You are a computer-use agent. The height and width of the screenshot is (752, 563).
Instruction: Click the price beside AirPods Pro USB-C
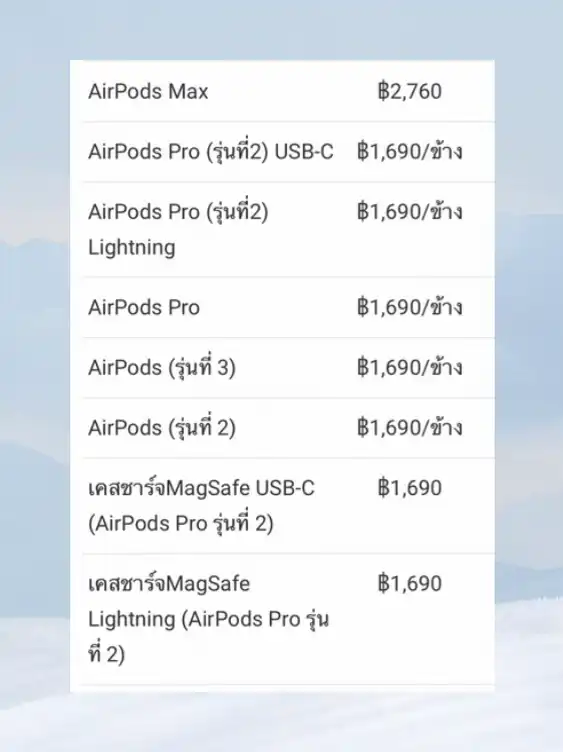point(410,151)
